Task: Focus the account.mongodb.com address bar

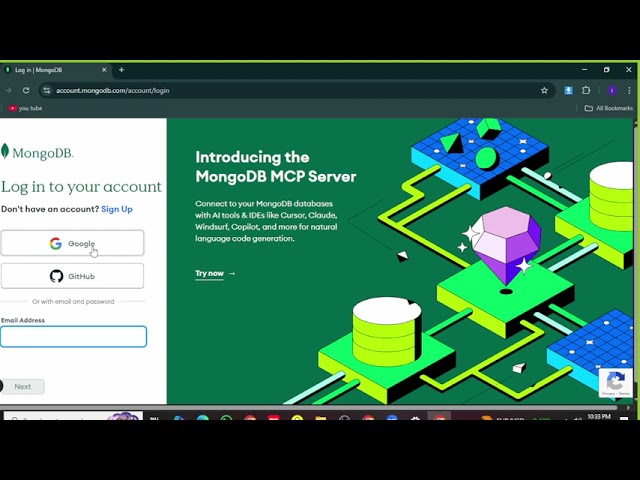Action: [298, 90]
